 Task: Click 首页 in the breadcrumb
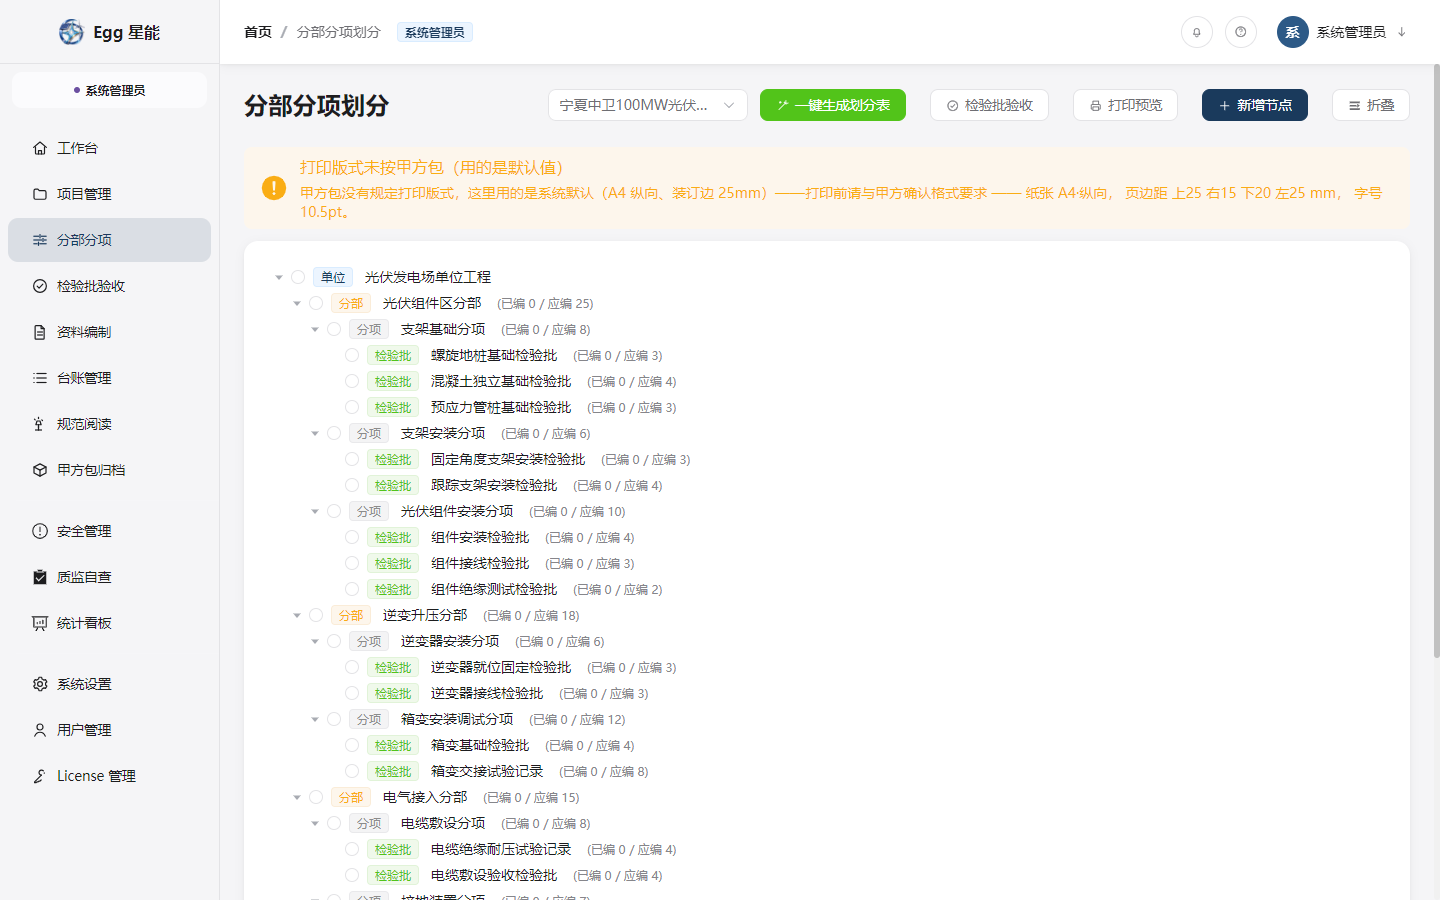click(x=258, y=32)
